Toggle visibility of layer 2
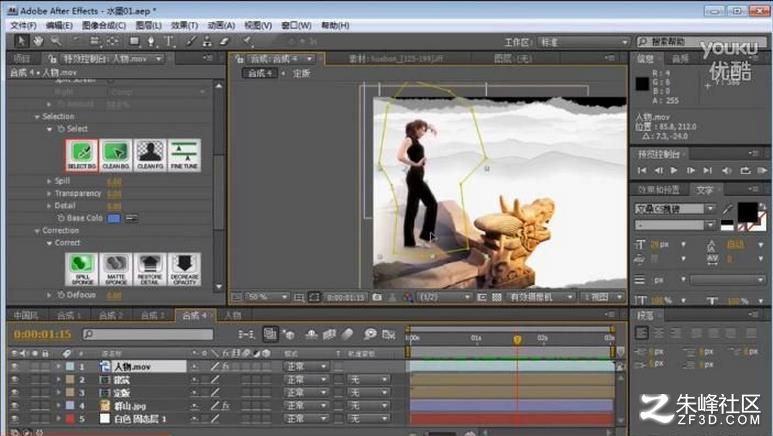 pyautogui.click(x=14, y=380)
